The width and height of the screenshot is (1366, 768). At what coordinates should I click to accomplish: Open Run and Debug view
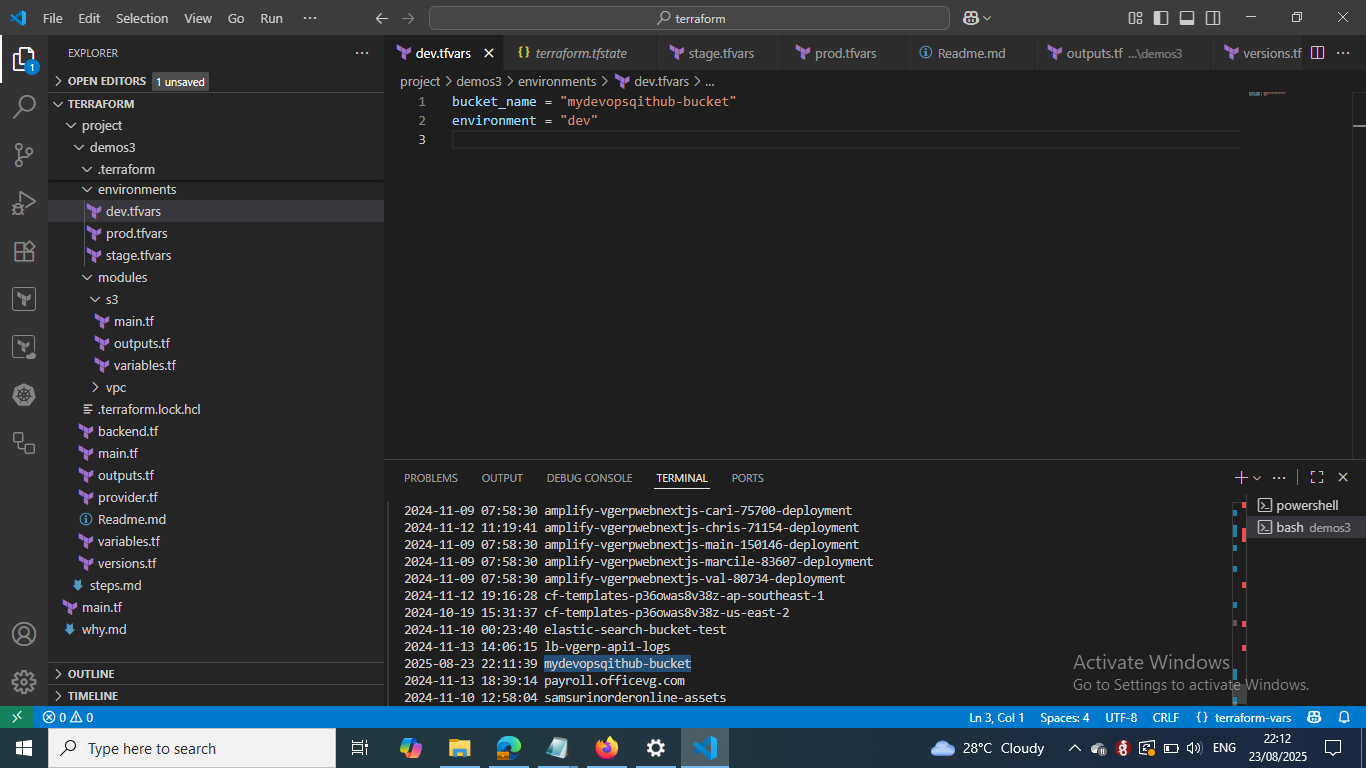[24, 203]
